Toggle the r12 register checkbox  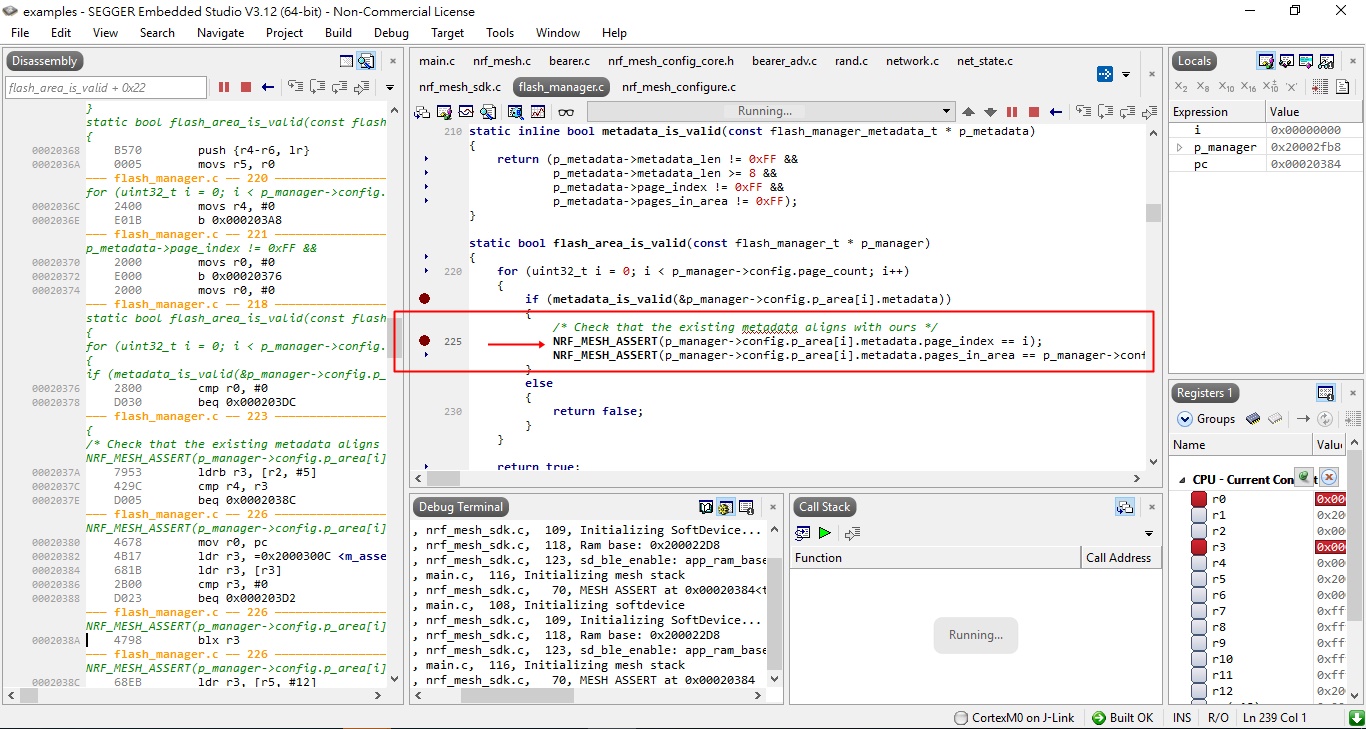1199,691
